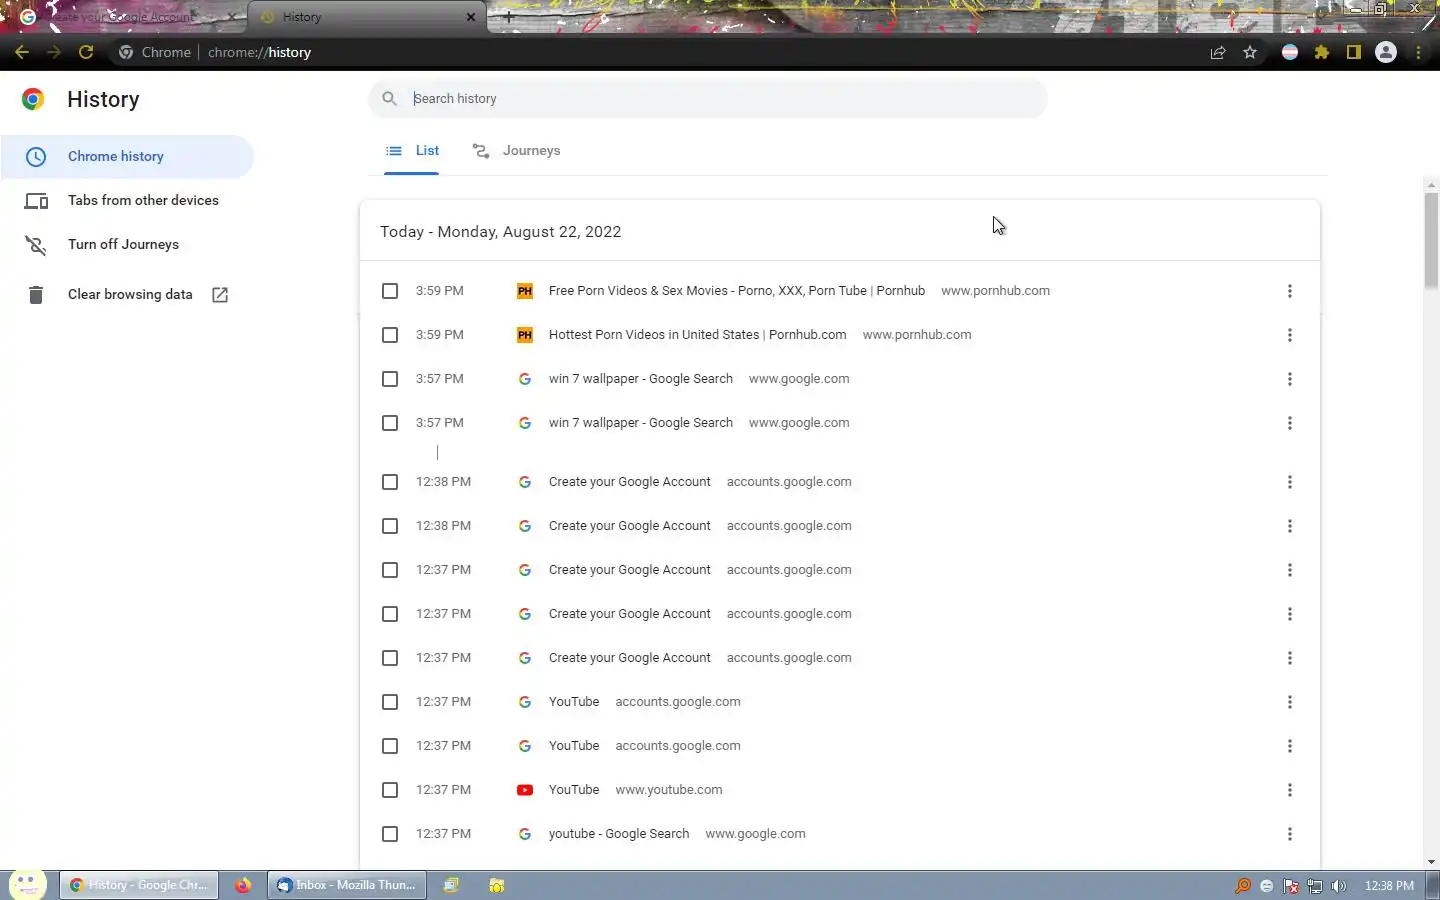The height and width of the screenshot is (900, 1440).
Task: Open youtube - Google Search history link
Action: pos(619,834)
